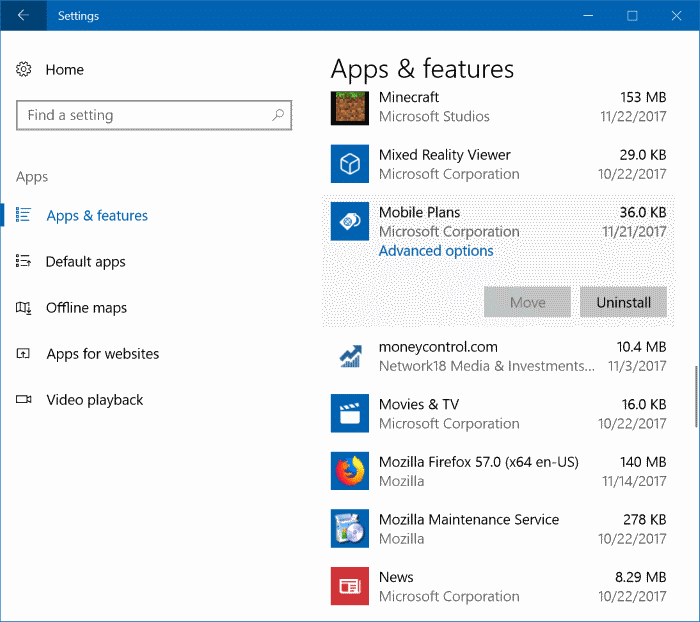The image size is (700, 622).
Task: Click the 11/21/2017 install date
Action: coord(634,232)
